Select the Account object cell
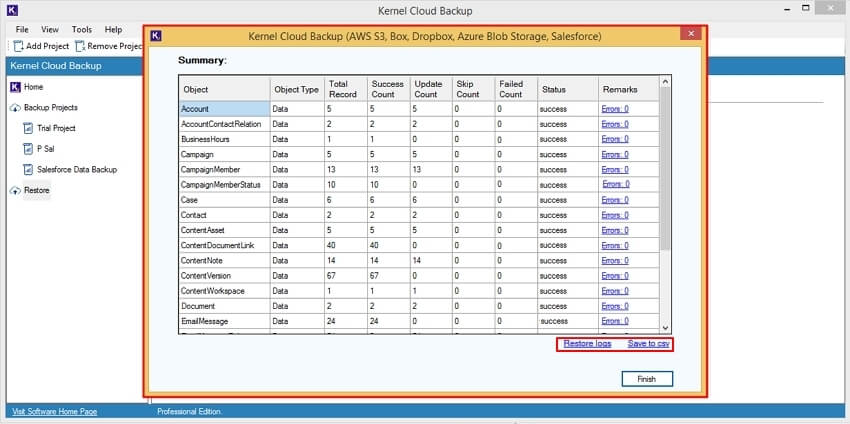This screenshot has height=424, width=850. coord(224,109)
